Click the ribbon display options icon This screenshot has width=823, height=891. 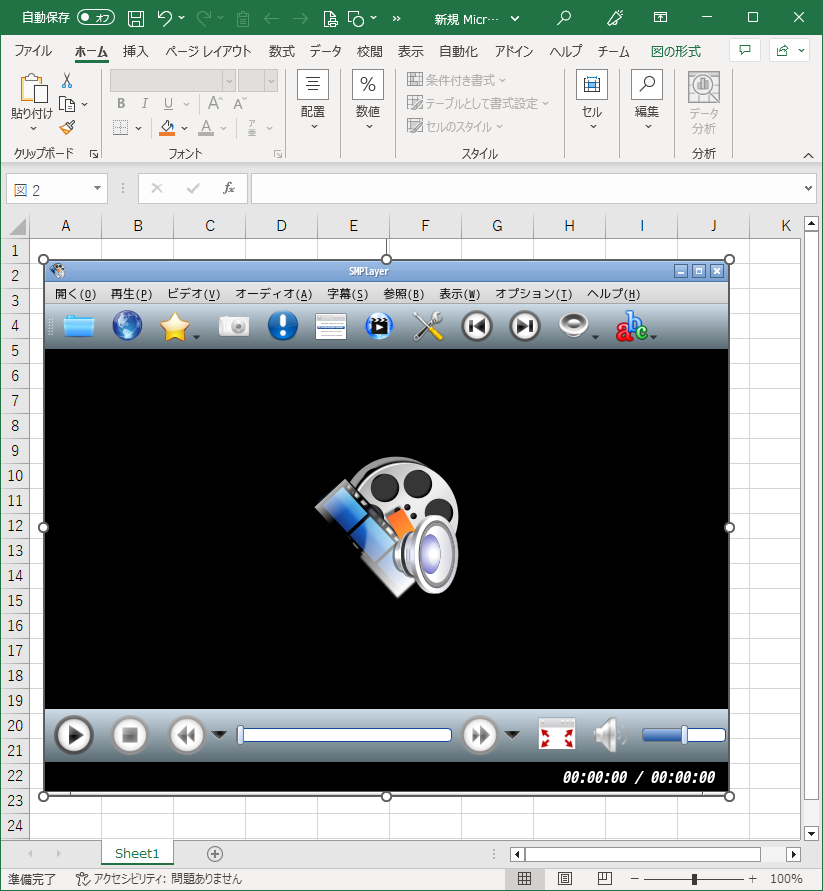point(660,18)
